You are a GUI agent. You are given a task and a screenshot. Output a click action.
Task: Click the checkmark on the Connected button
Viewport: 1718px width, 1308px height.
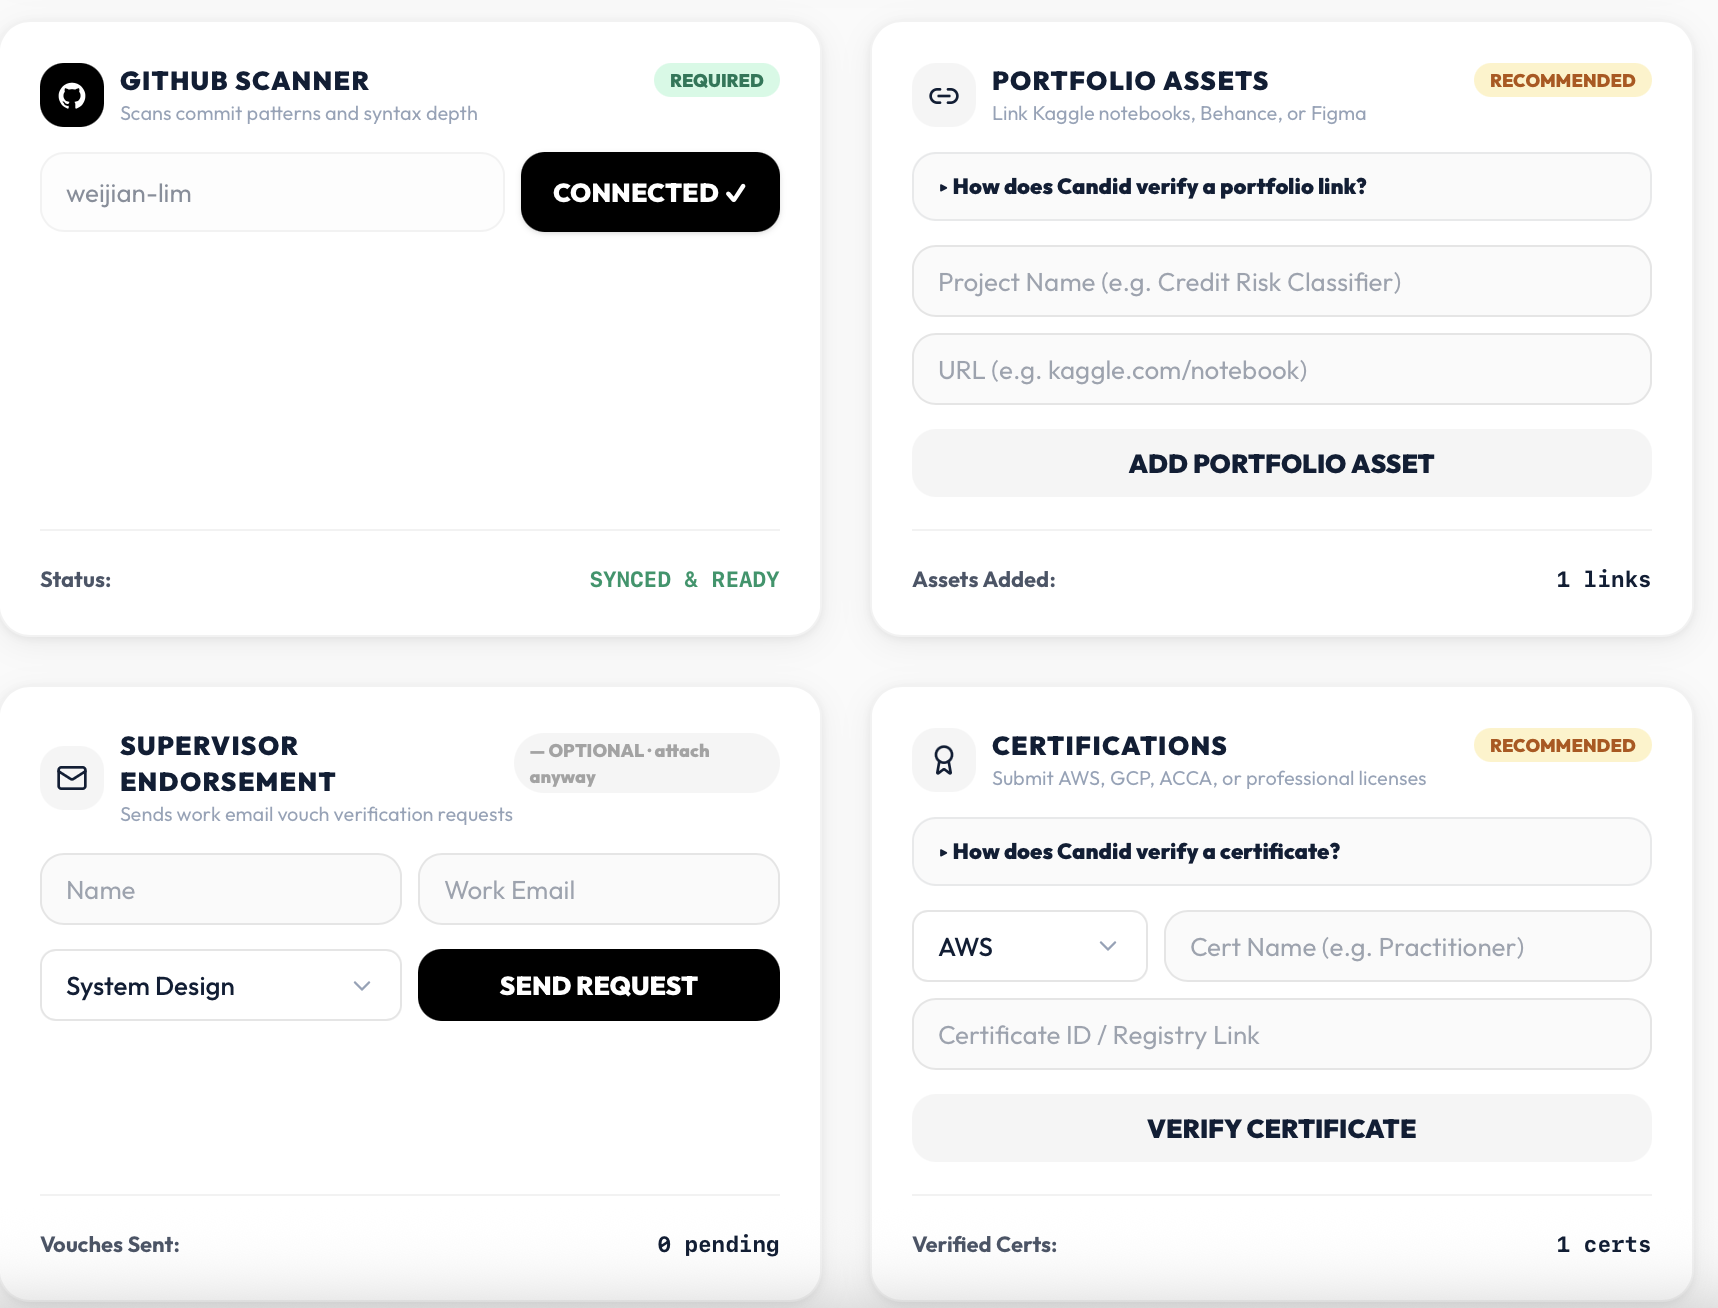[x=736, y=193]
